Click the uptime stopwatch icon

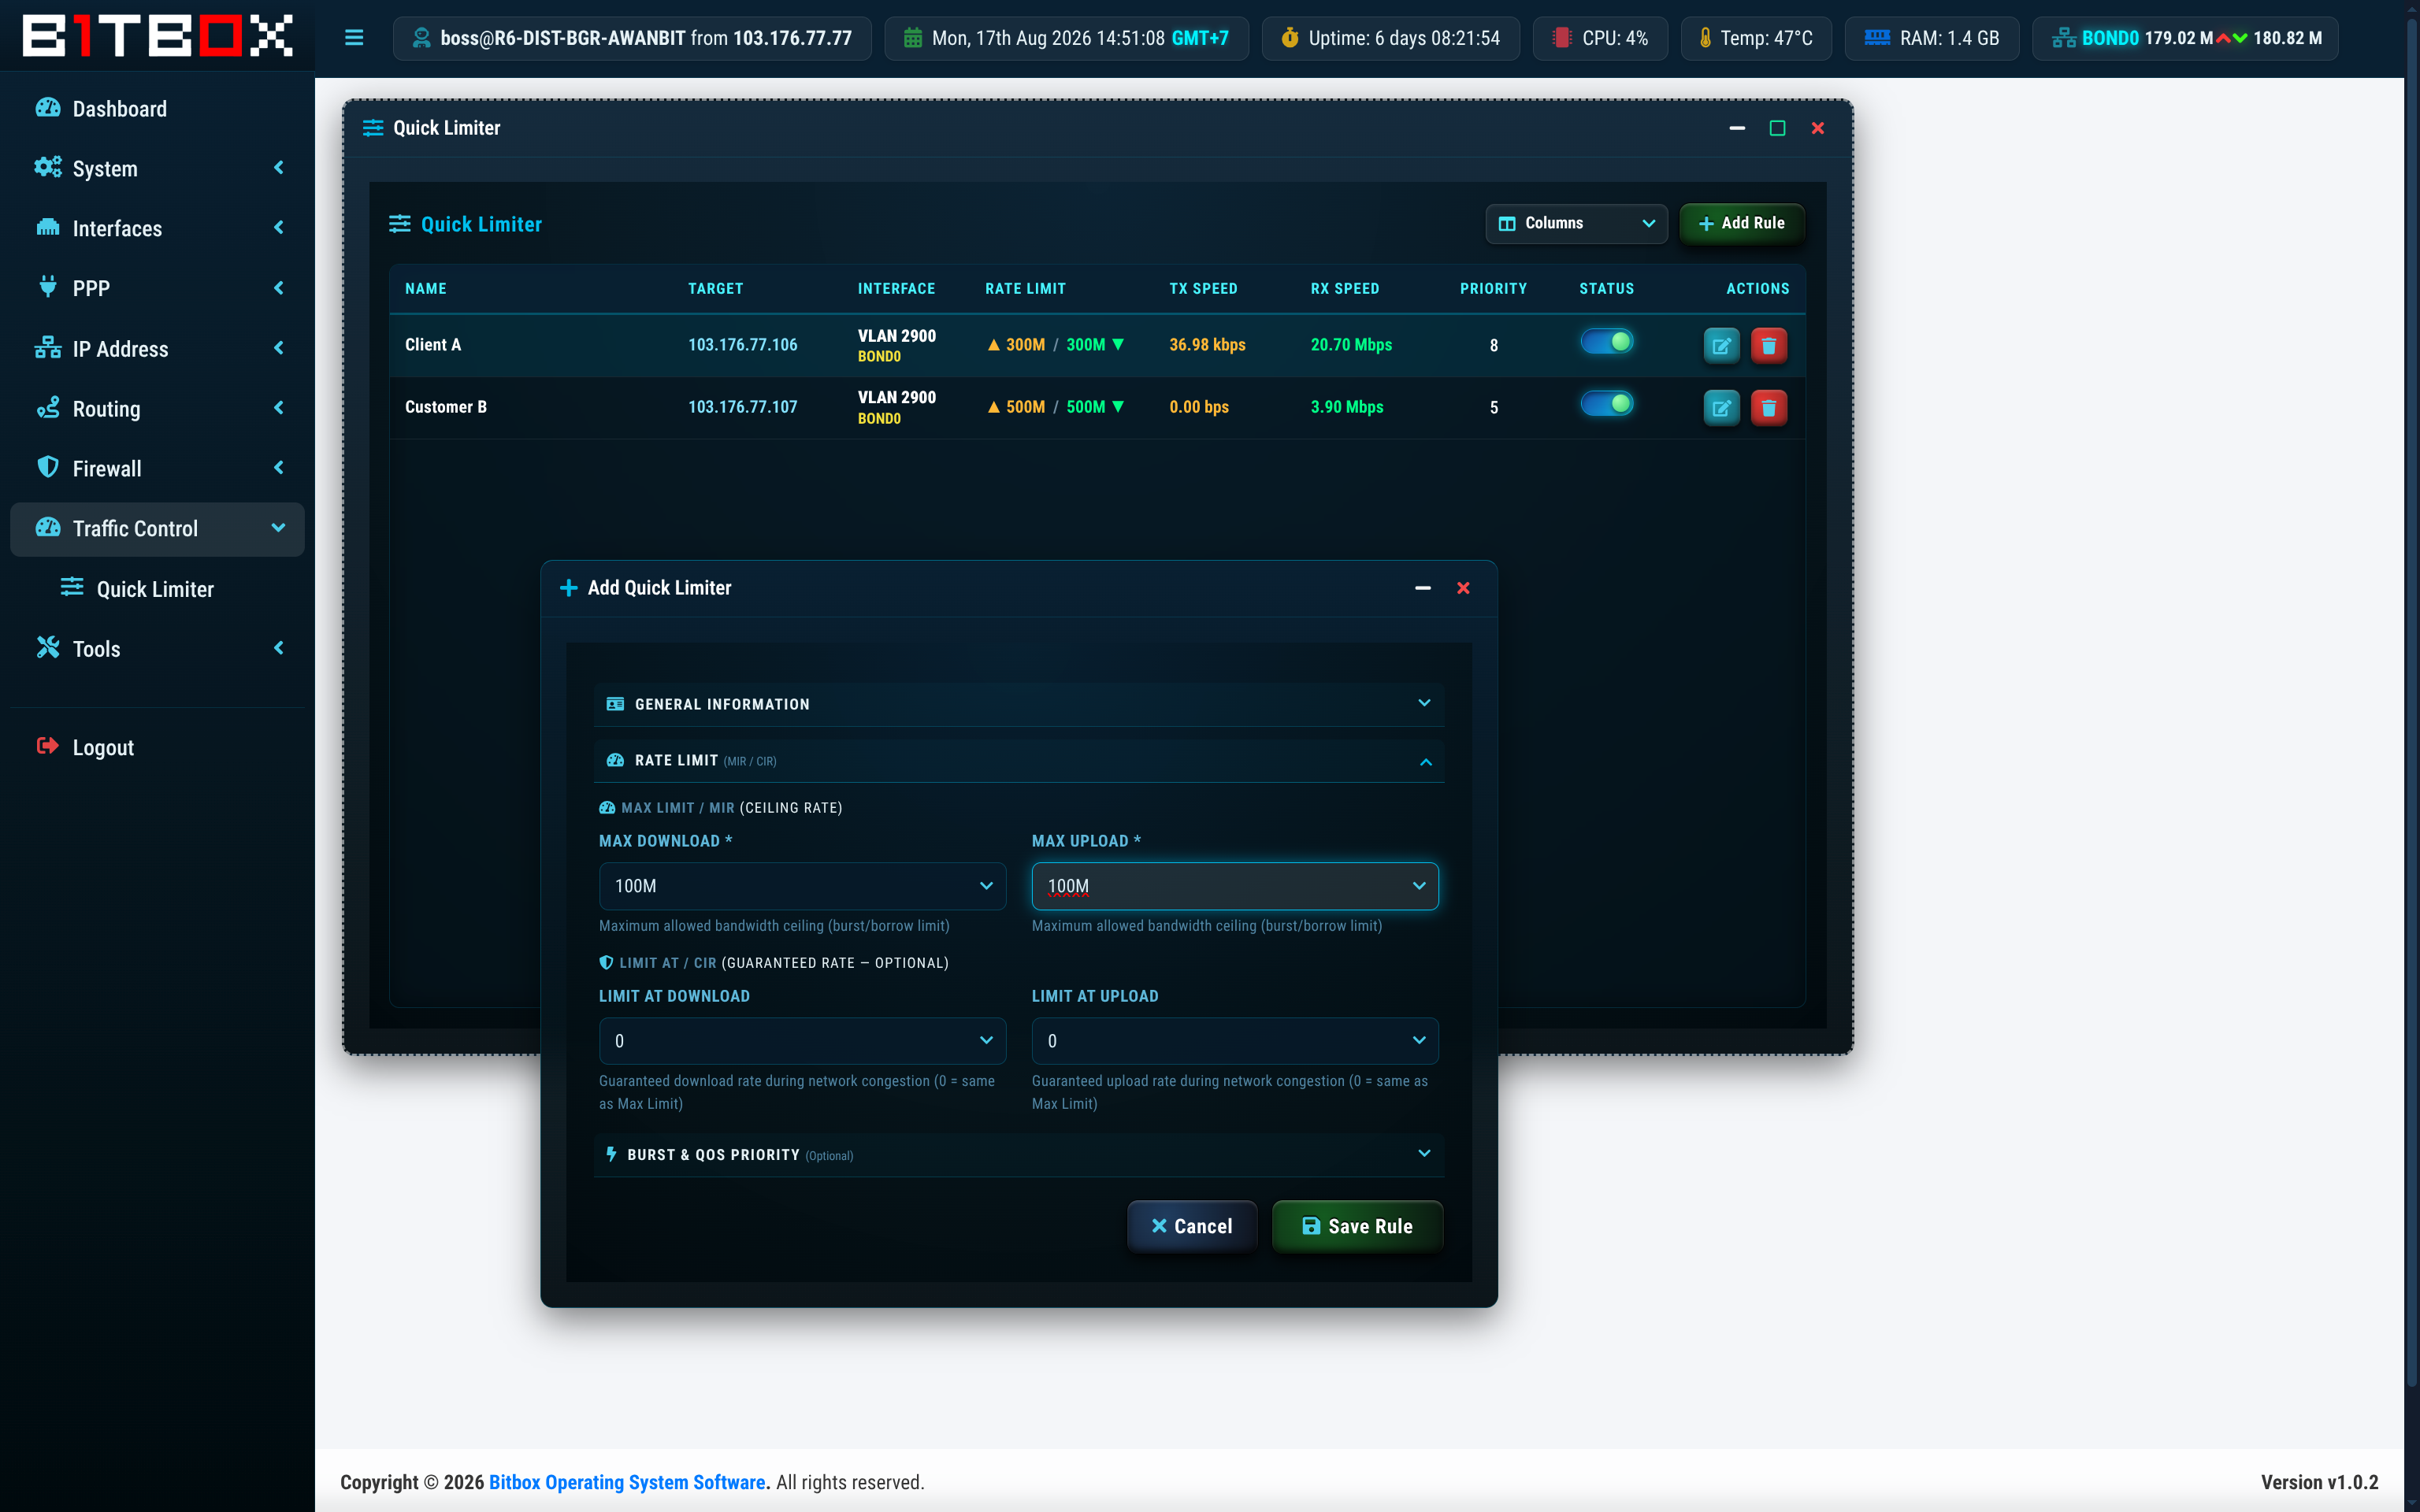1290,38
